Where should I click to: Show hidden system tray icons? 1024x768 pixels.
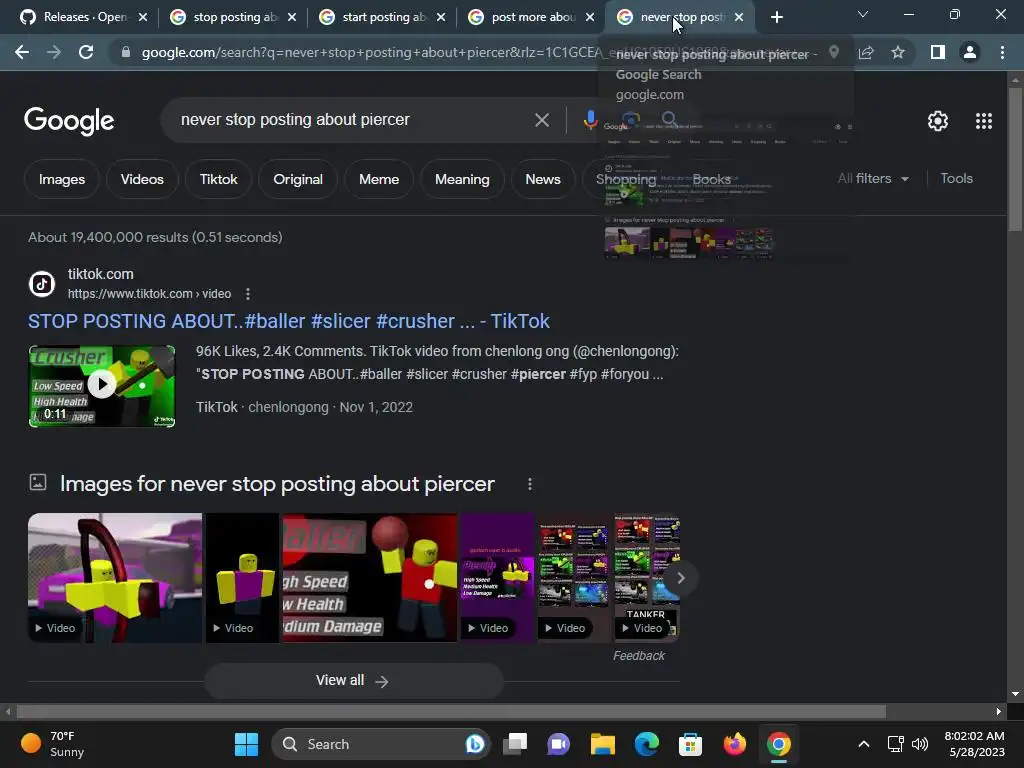coord(863,744)
